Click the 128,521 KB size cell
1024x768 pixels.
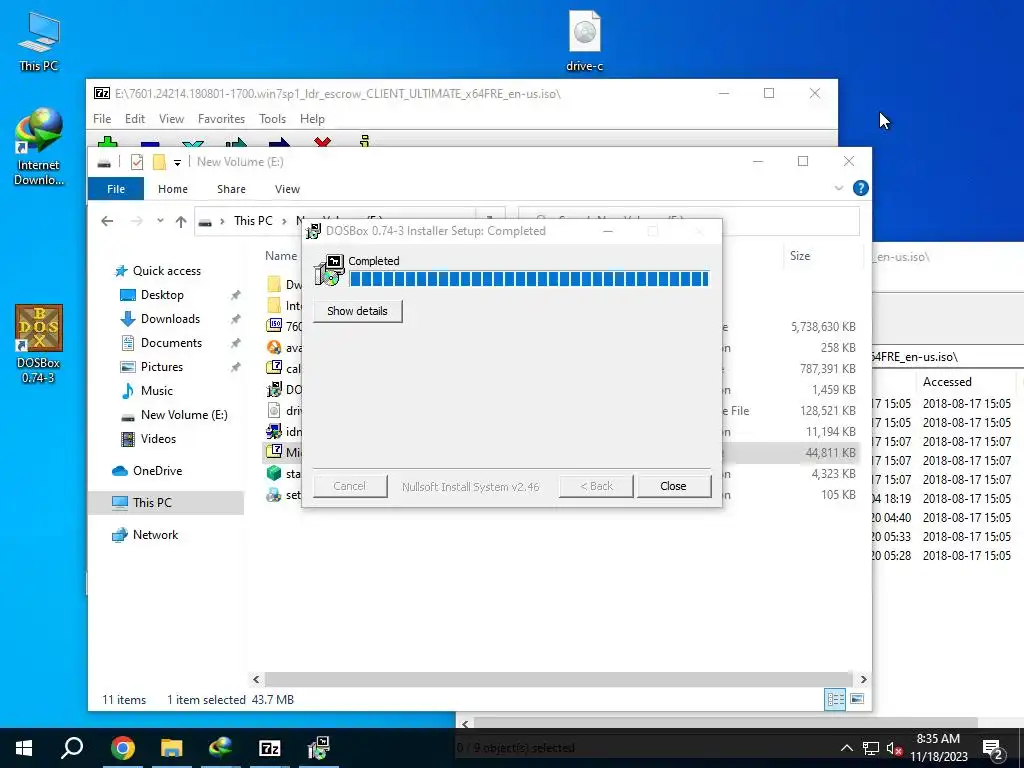click(x=827, y=411)
